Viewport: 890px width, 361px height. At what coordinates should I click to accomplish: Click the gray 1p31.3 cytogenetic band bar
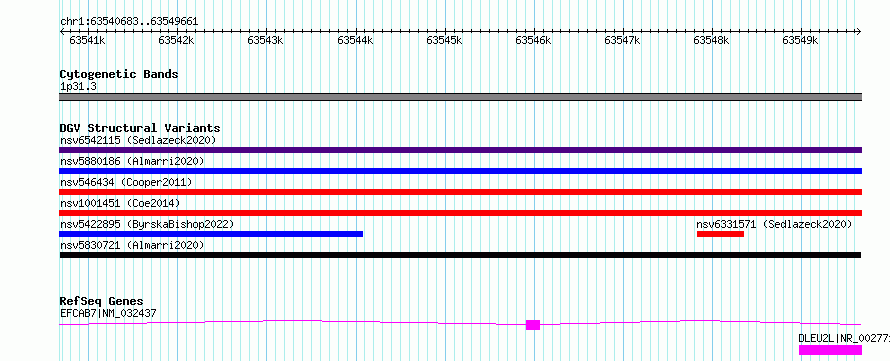pos(460,97)
